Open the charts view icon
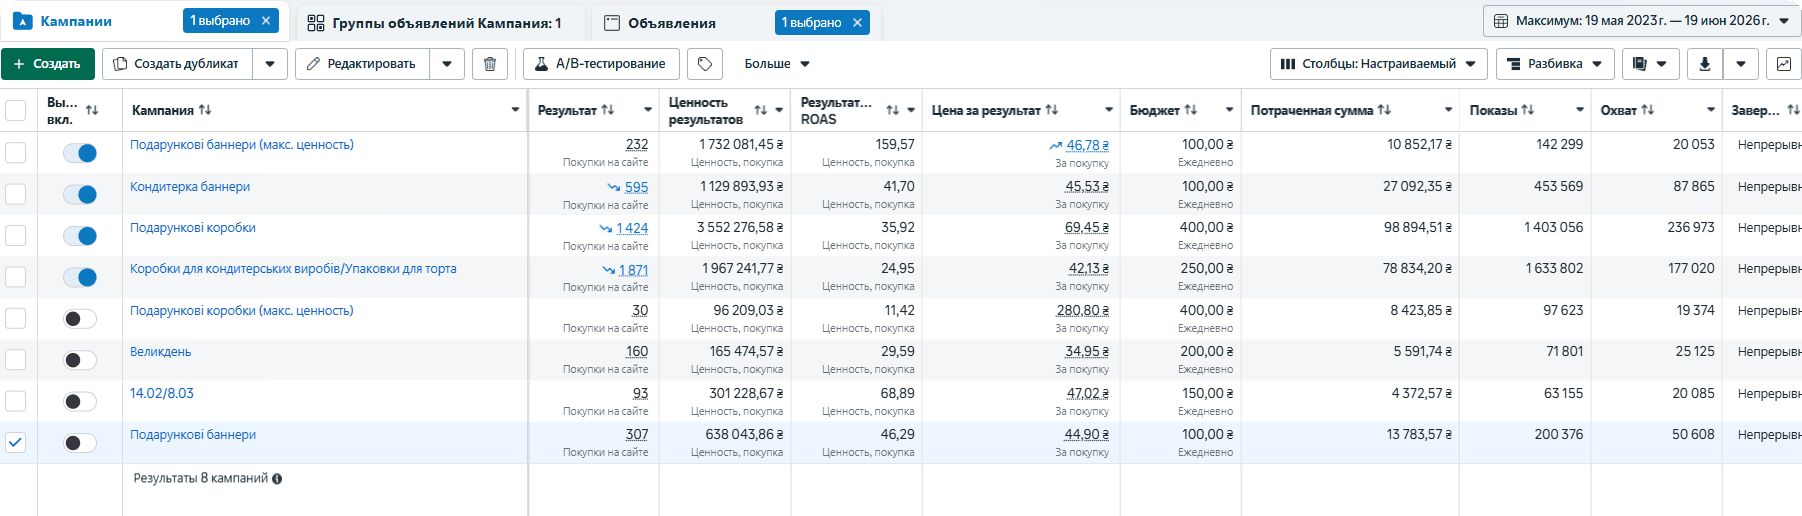Screen dimensions: 1802x516 click(1784, 64)
